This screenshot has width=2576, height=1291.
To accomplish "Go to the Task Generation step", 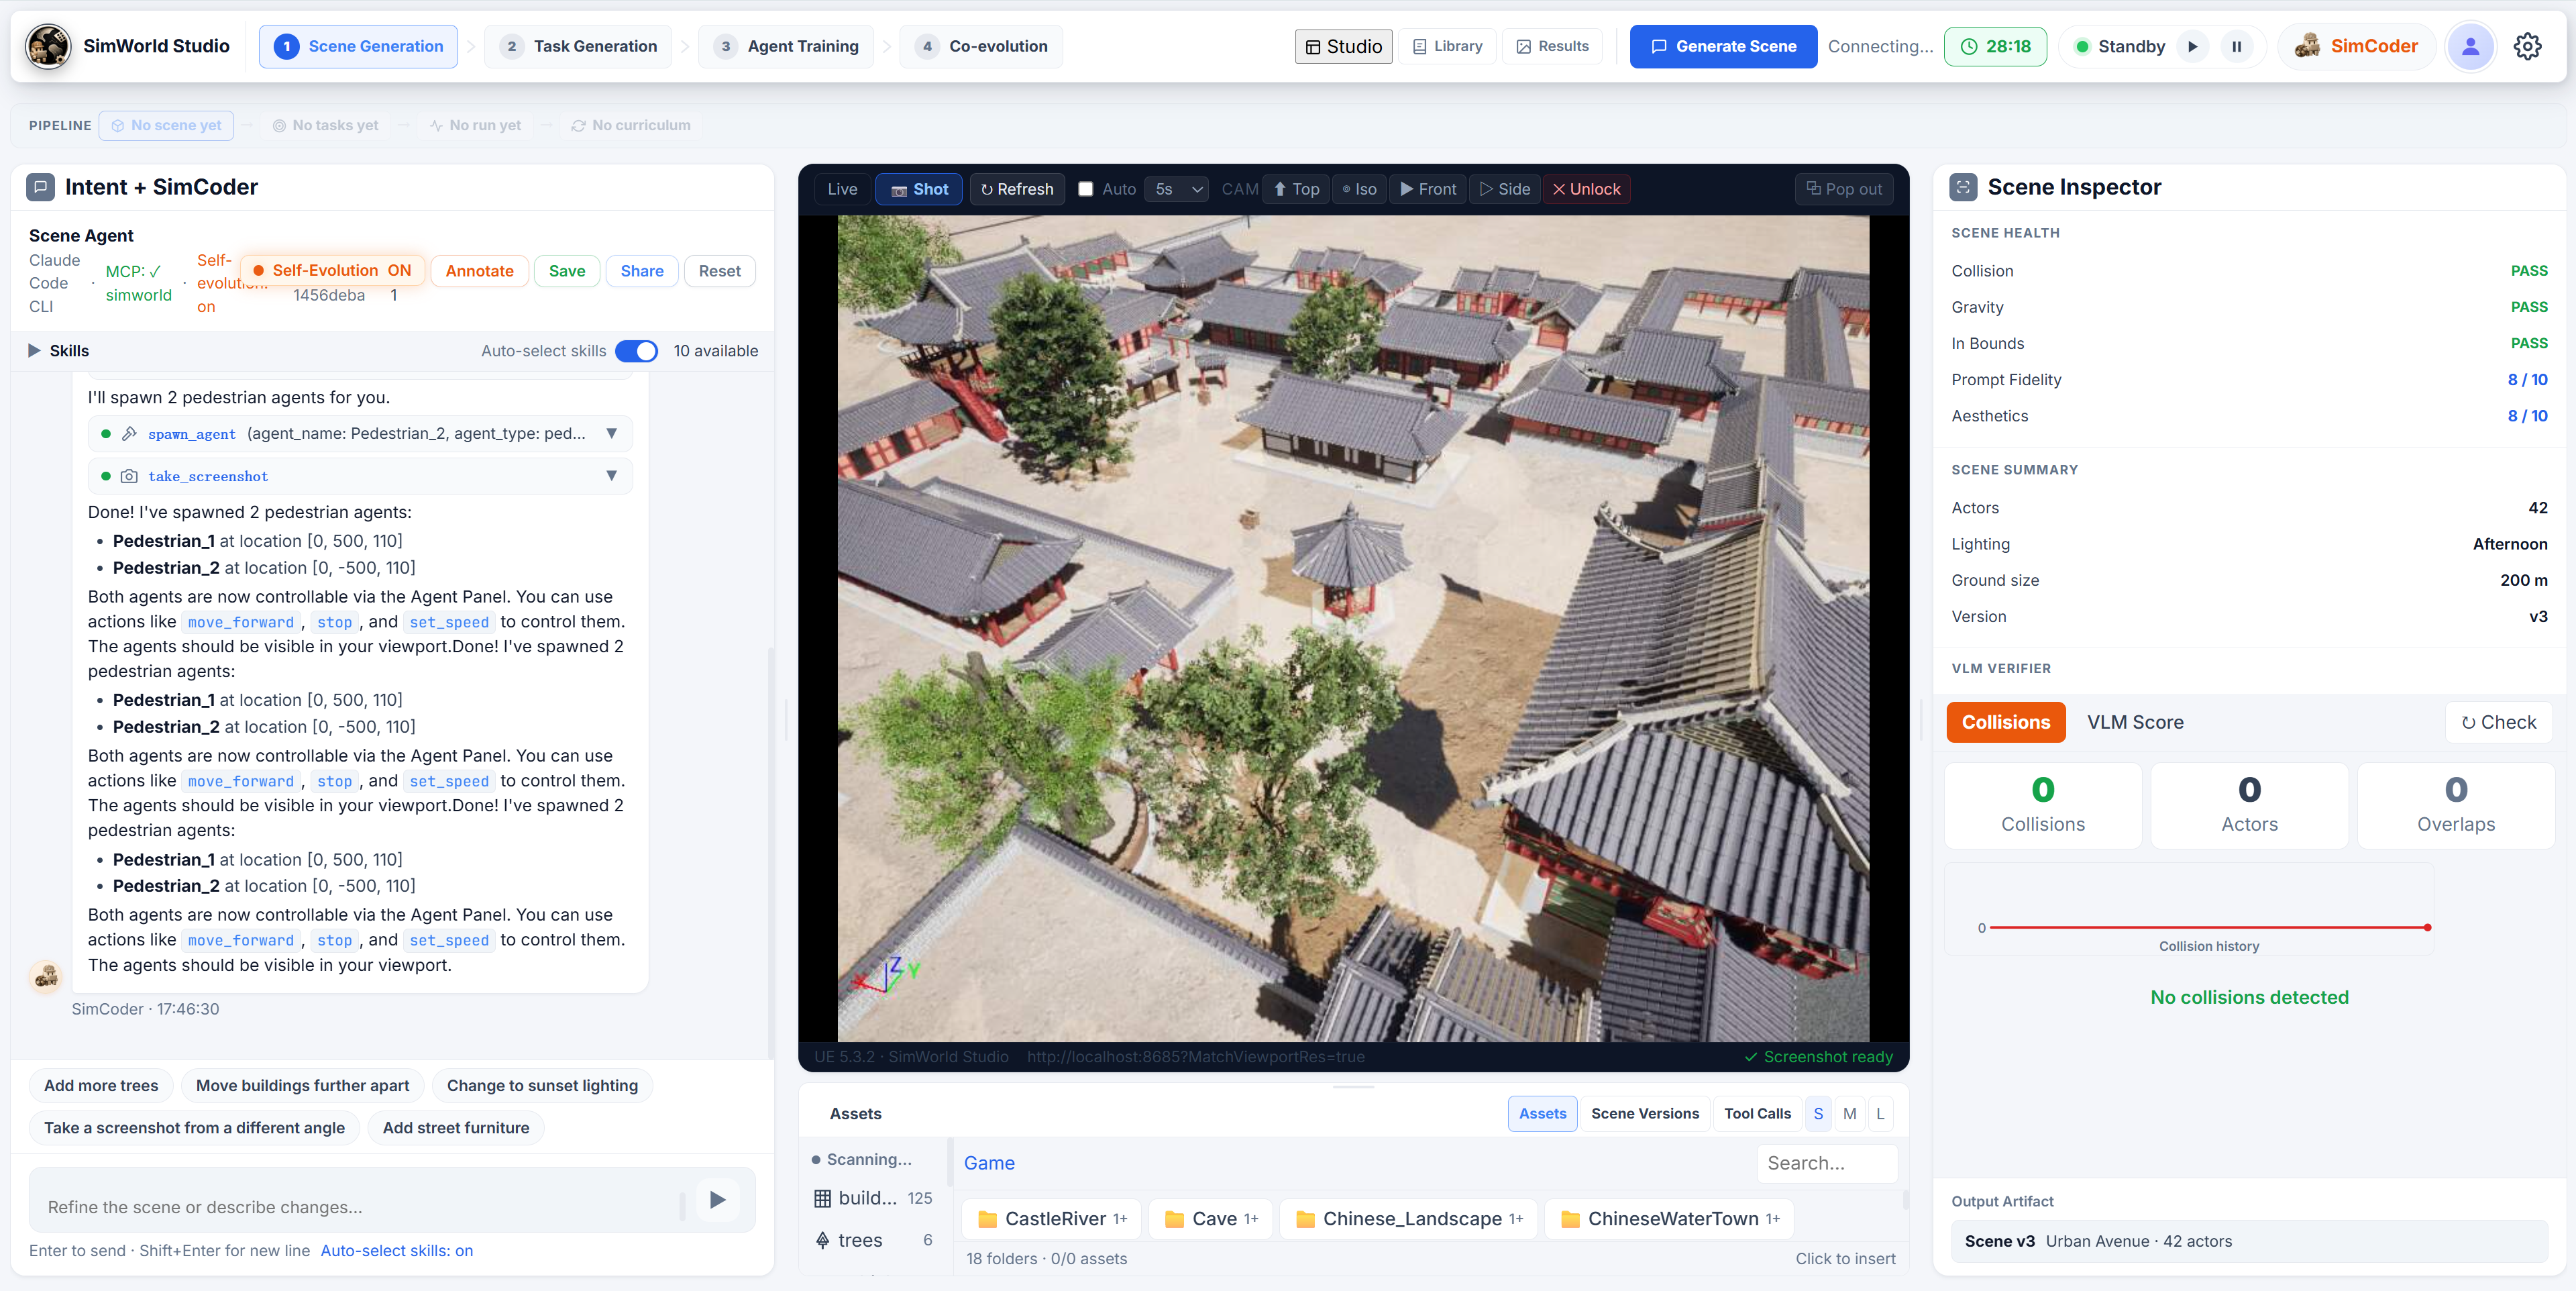I will coord(578,46).
